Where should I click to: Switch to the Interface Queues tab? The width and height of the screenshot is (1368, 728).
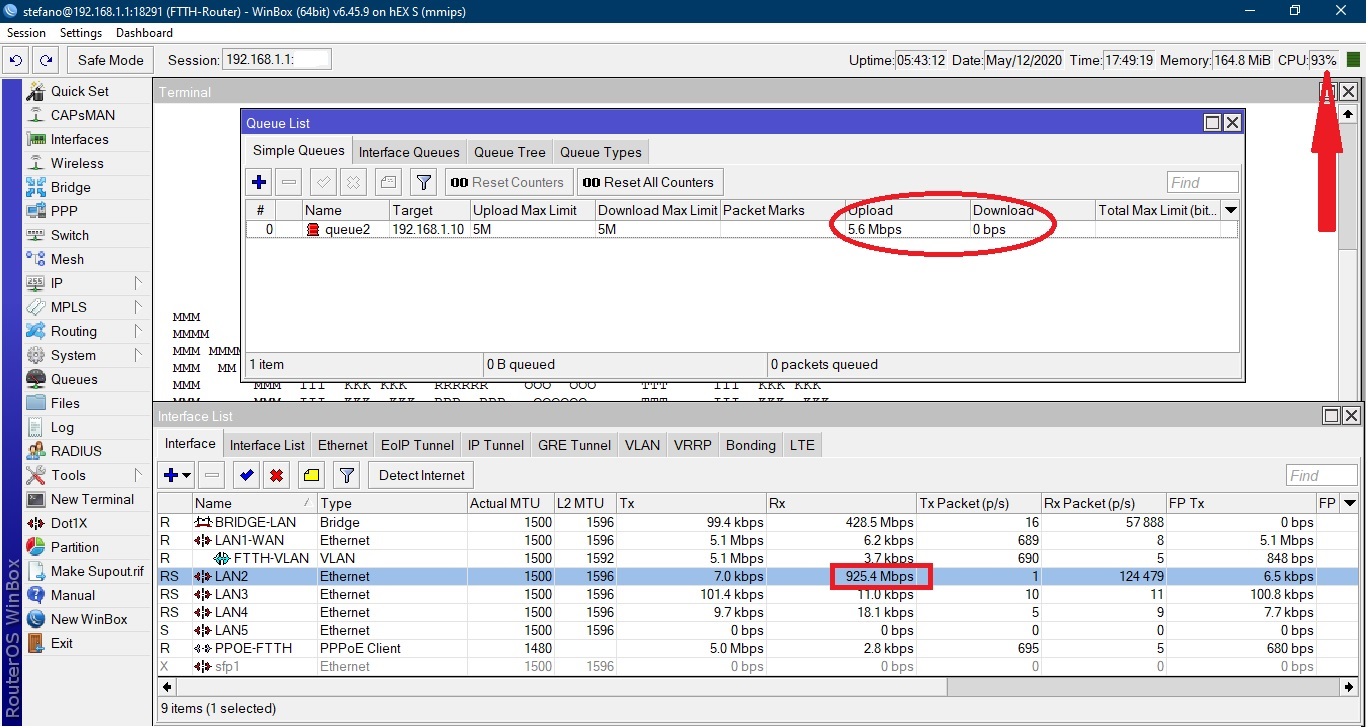[x=409, y=152]
